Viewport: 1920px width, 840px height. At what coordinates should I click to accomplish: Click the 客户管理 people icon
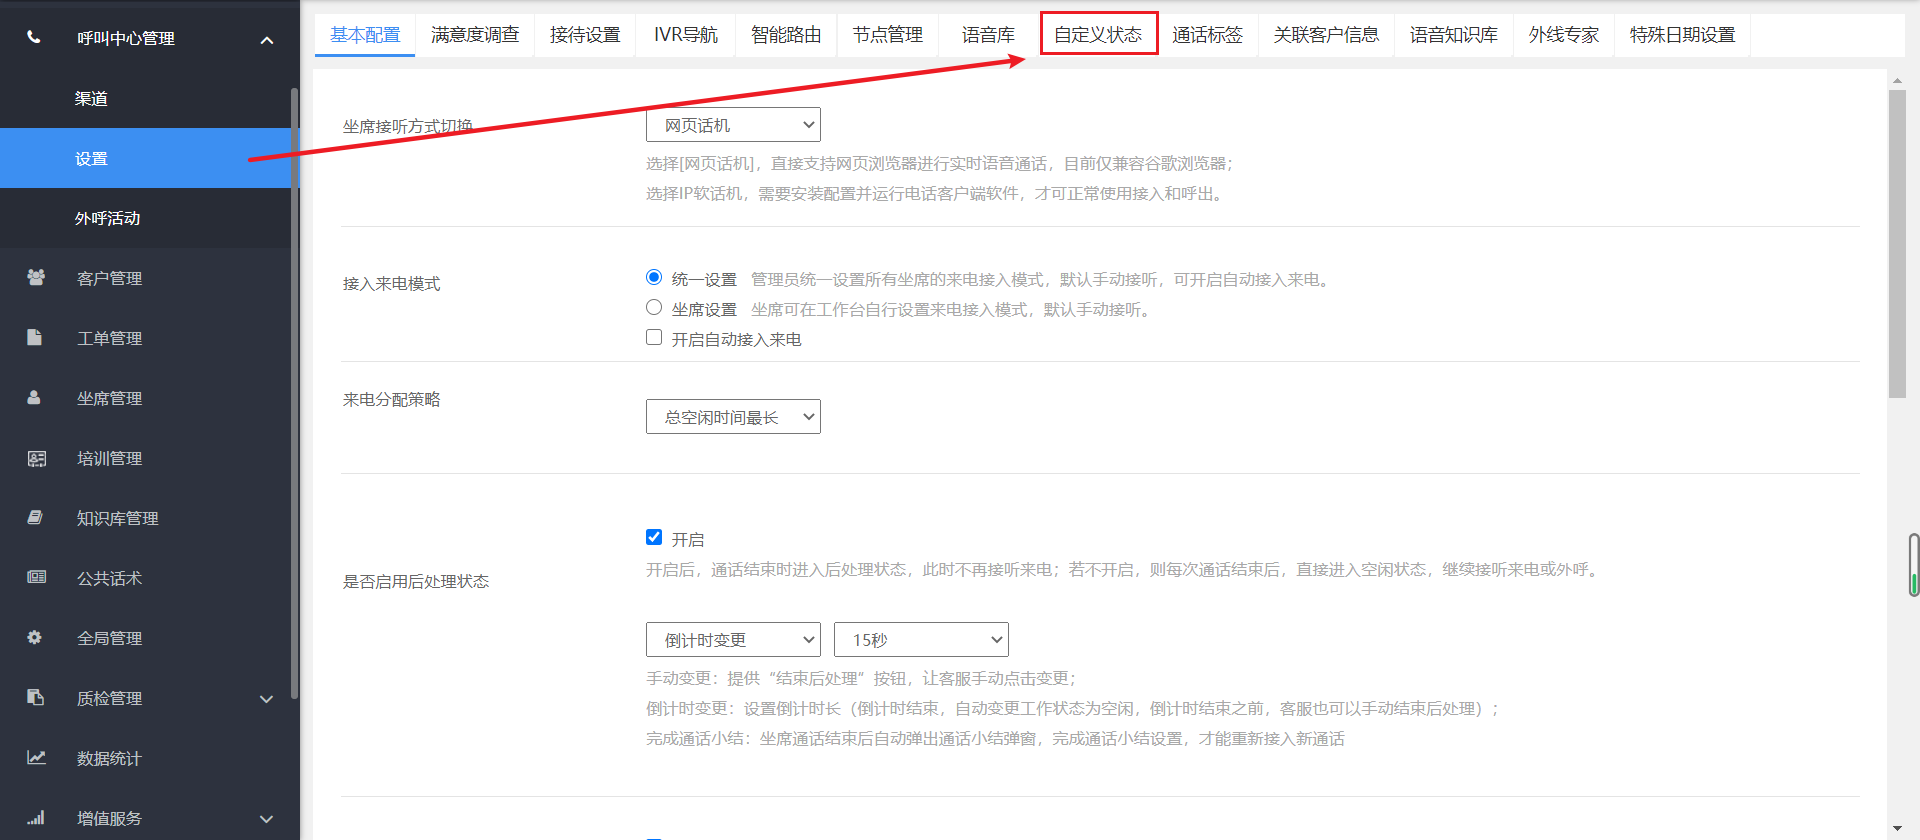tap(36, 278)
